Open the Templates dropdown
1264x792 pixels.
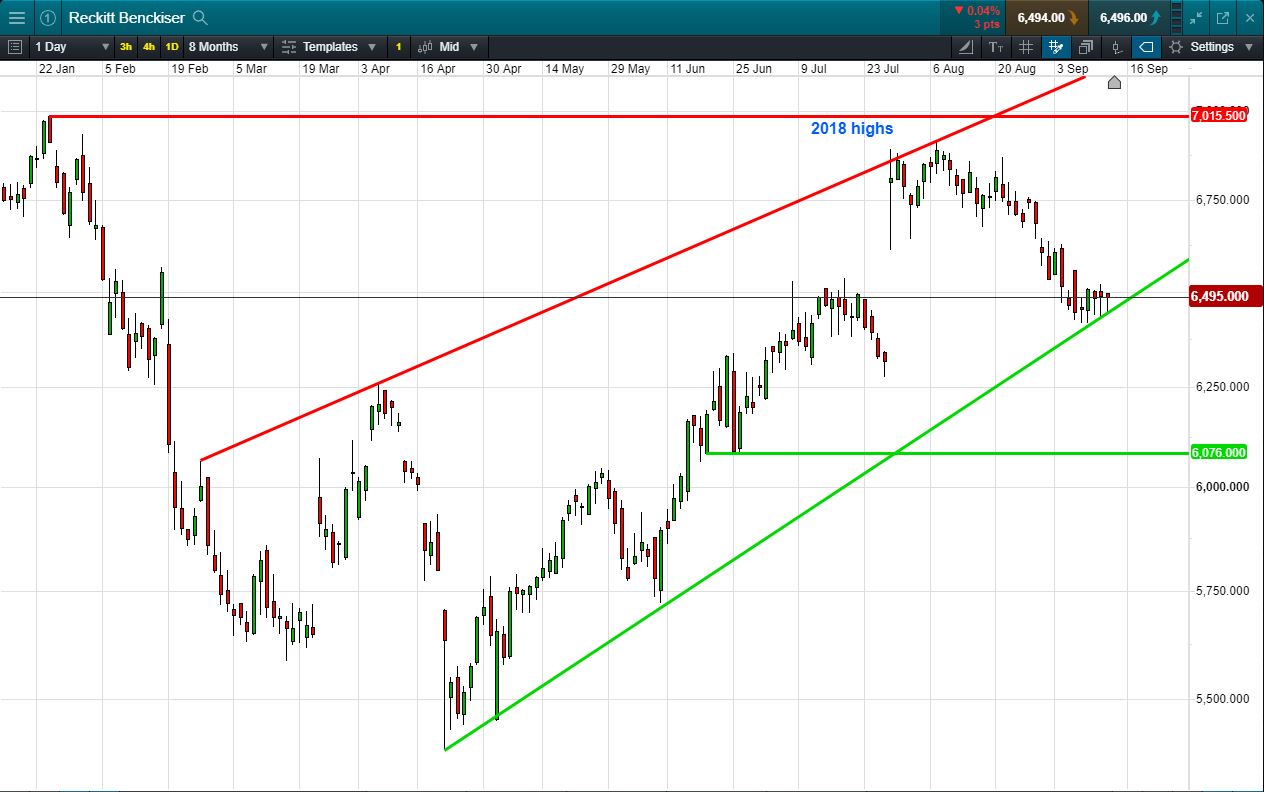click(329, 47)
